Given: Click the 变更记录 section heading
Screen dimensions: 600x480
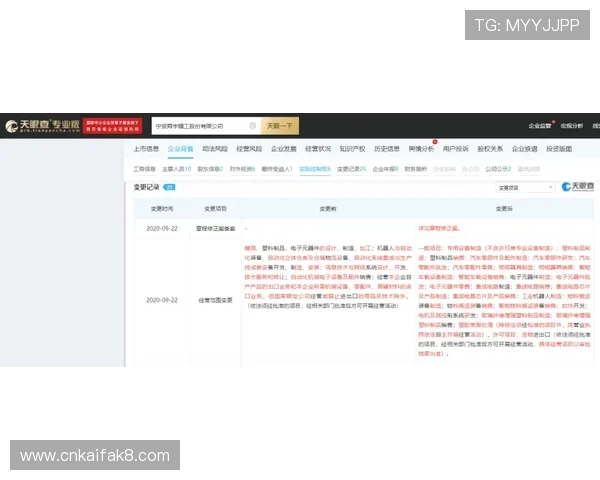Looking at the screenshot, I should tap(146, 187).
